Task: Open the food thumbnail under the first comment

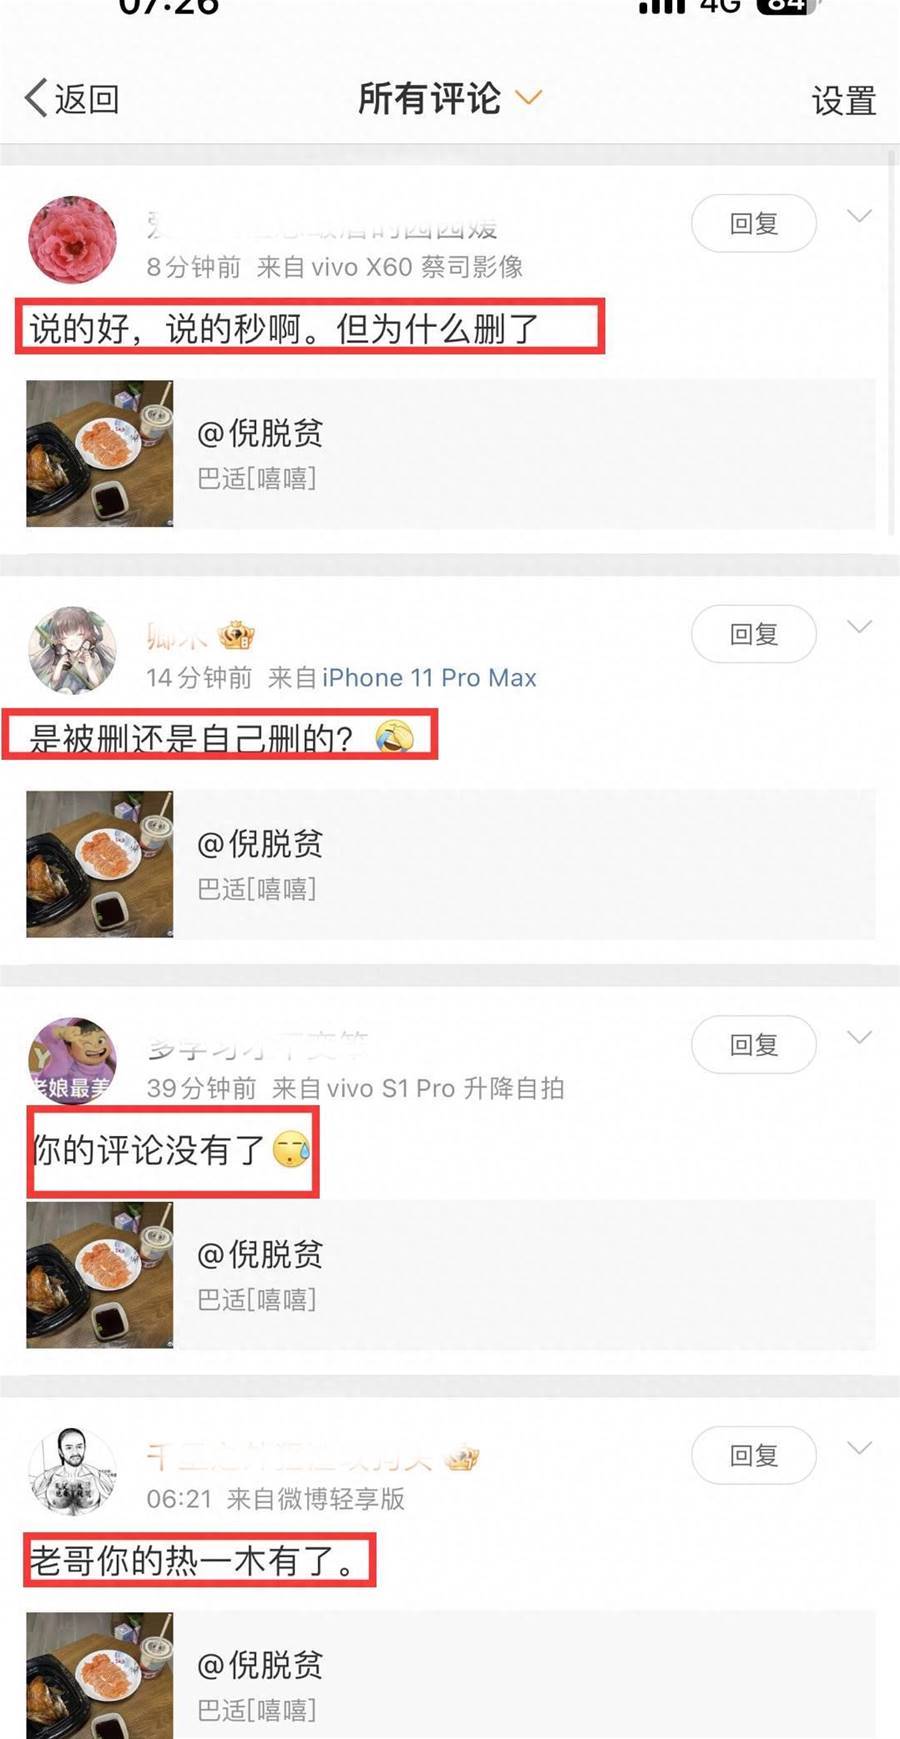Action: click(99, 453)
